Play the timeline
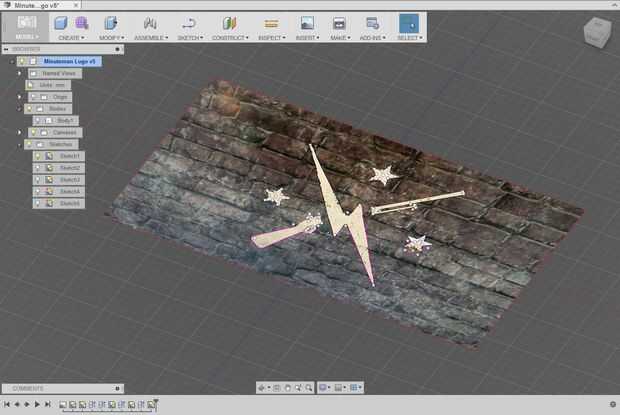This screenshot has width=620, height=415. 37,404
